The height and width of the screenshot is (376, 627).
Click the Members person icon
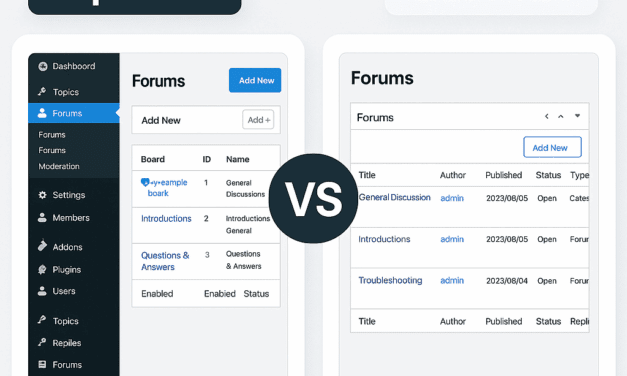point(42,218)
